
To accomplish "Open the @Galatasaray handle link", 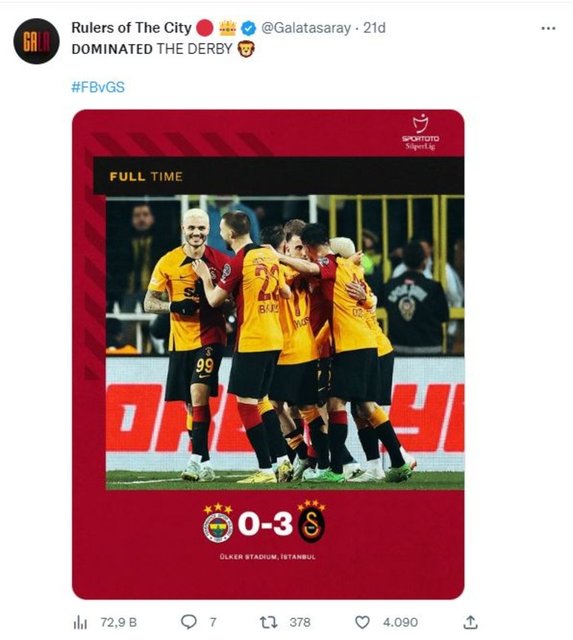I will (x=306, y=28).
